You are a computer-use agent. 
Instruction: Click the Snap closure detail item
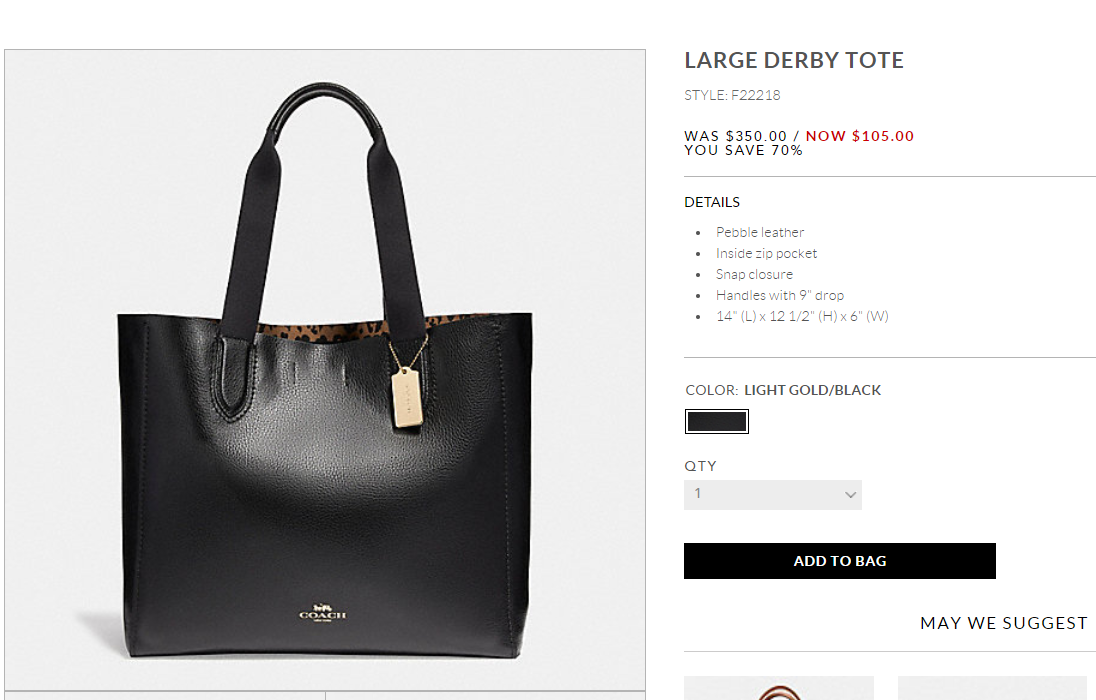pyautogui.click(x=754, y=274)
